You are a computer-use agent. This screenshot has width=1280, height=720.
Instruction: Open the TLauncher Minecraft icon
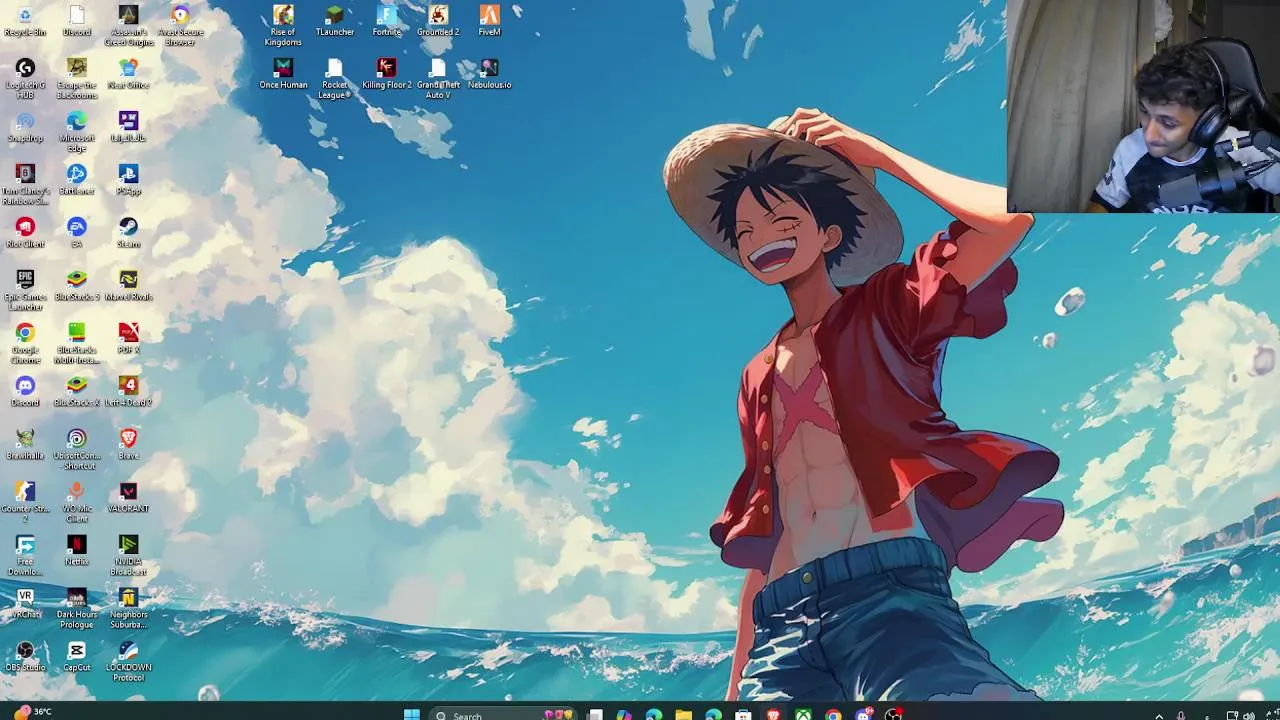click(335, 21)
